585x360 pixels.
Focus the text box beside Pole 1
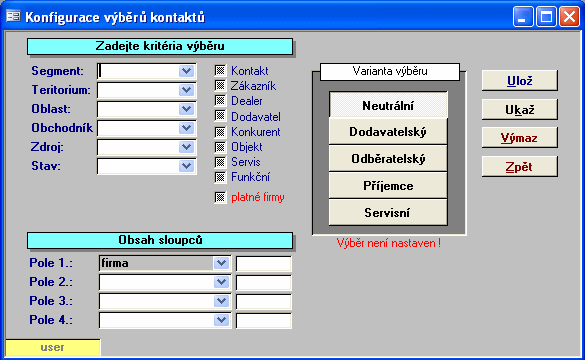[264, 263]
